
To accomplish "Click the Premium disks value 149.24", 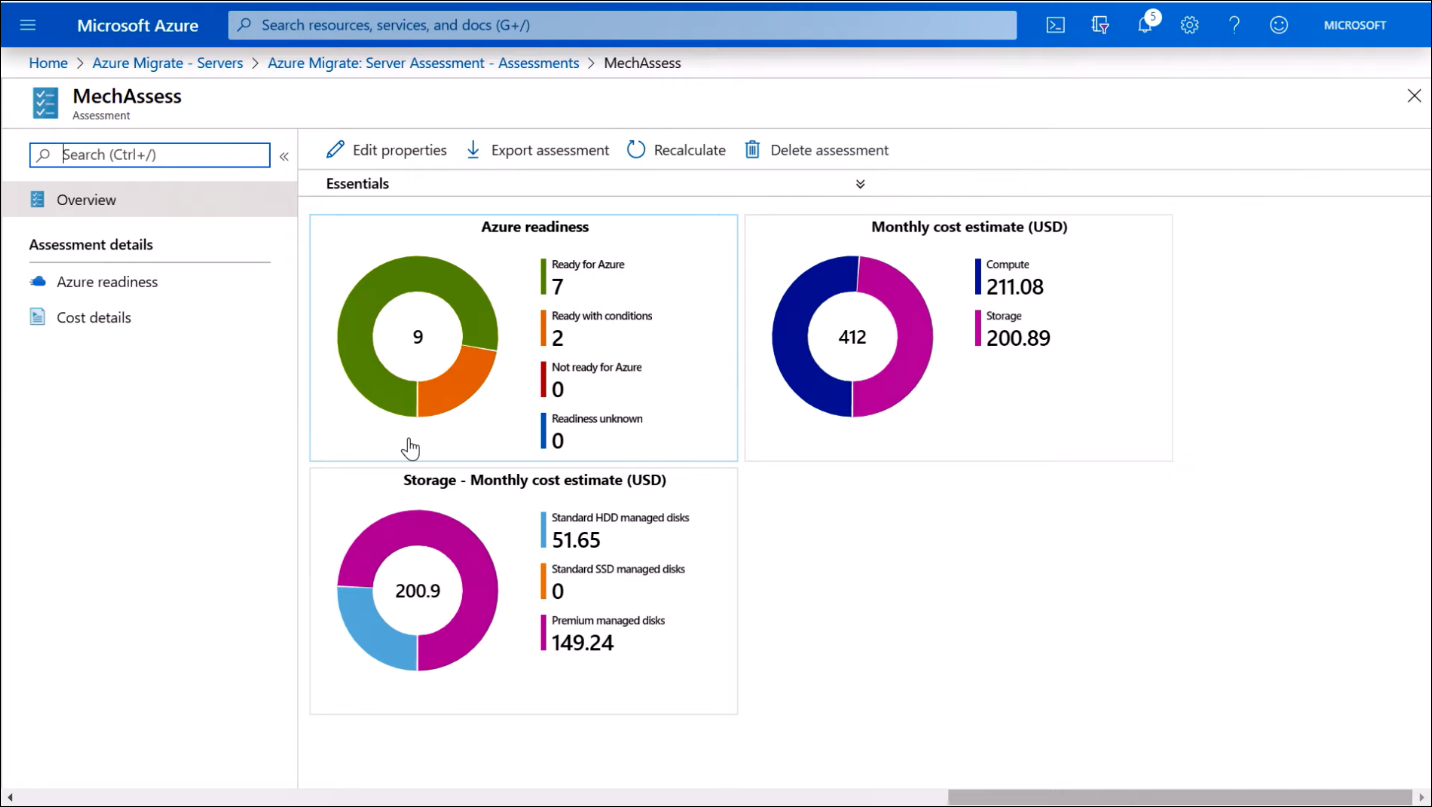I will (x=583, y=643).
